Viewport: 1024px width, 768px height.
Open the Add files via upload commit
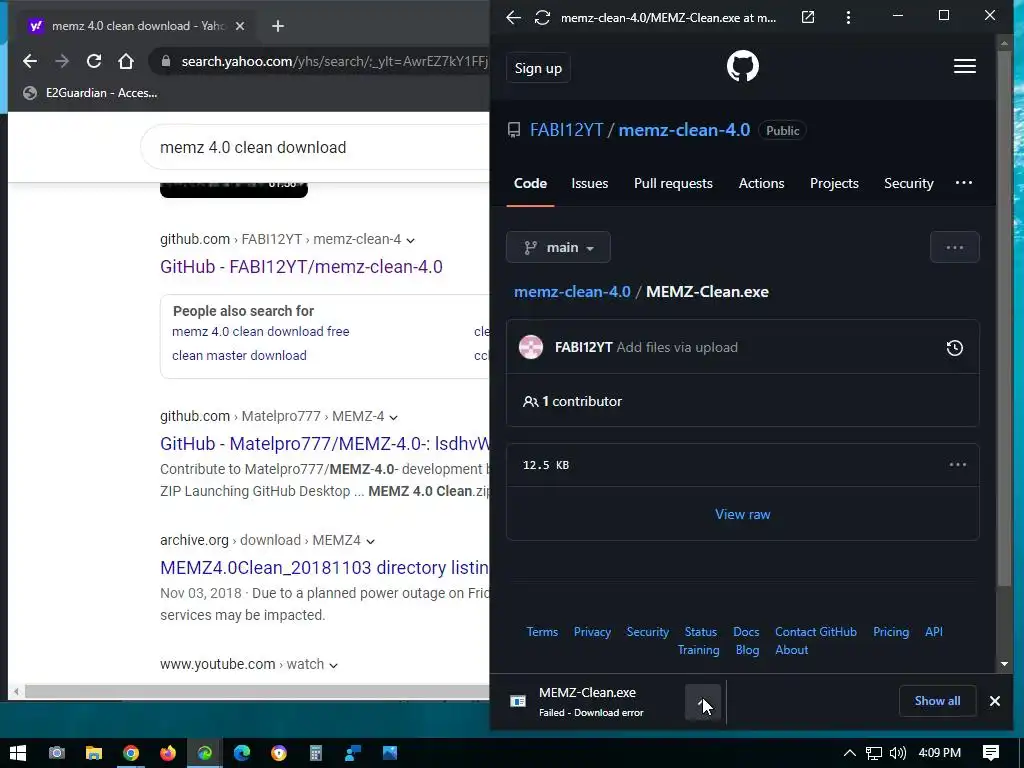tap(677, 347)
